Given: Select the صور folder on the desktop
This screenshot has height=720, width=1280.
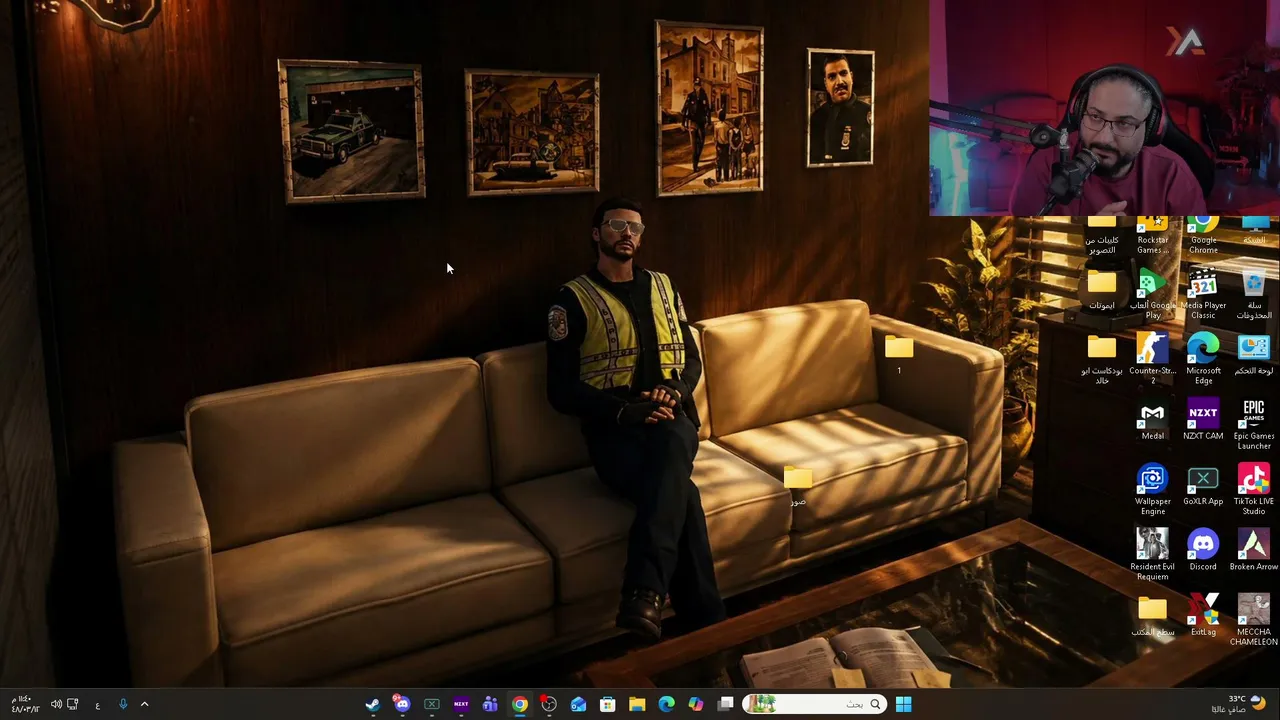Looking at the screenshot, I should [x=798, y=485].
